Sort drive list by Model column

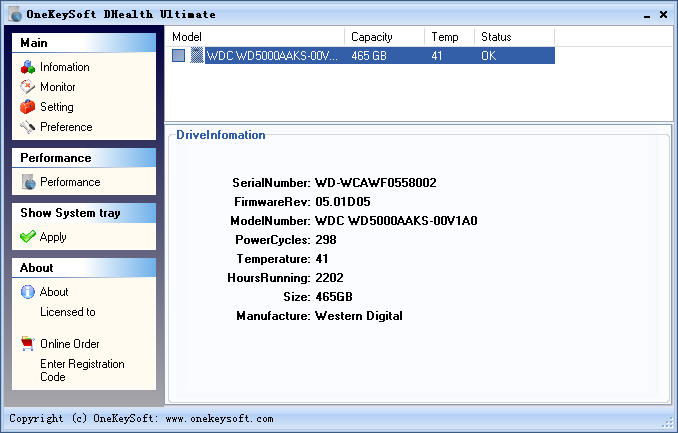pos(255,37)
